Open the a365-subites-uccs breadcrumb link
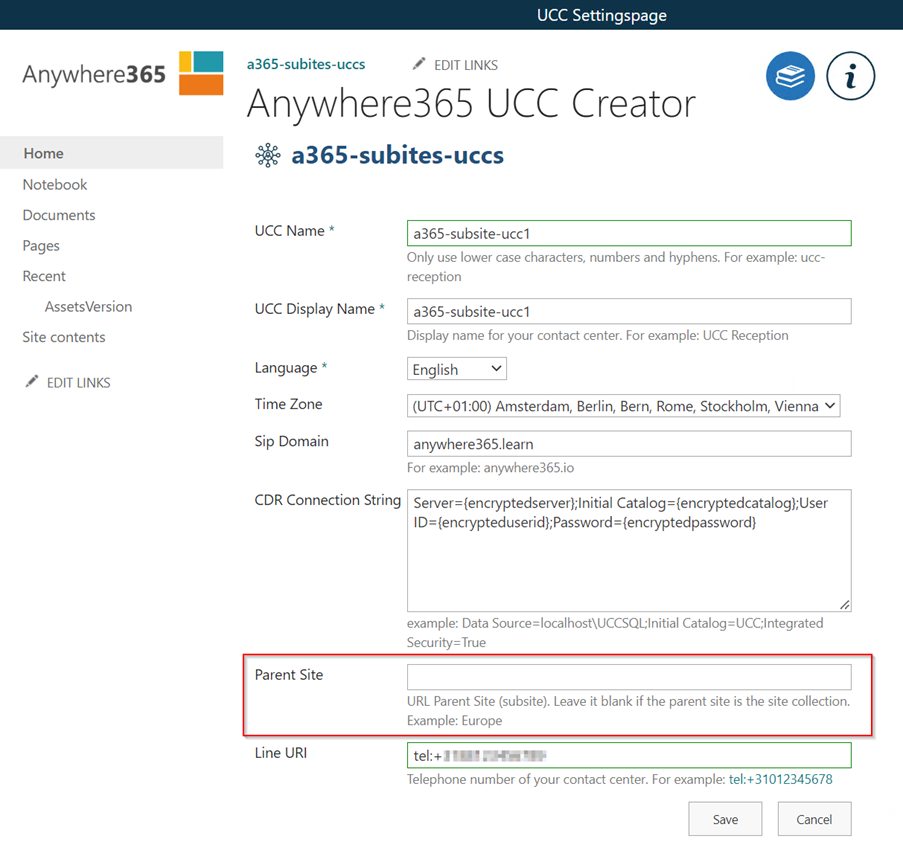This screenshot has width=903, height=856. point(306,64)
